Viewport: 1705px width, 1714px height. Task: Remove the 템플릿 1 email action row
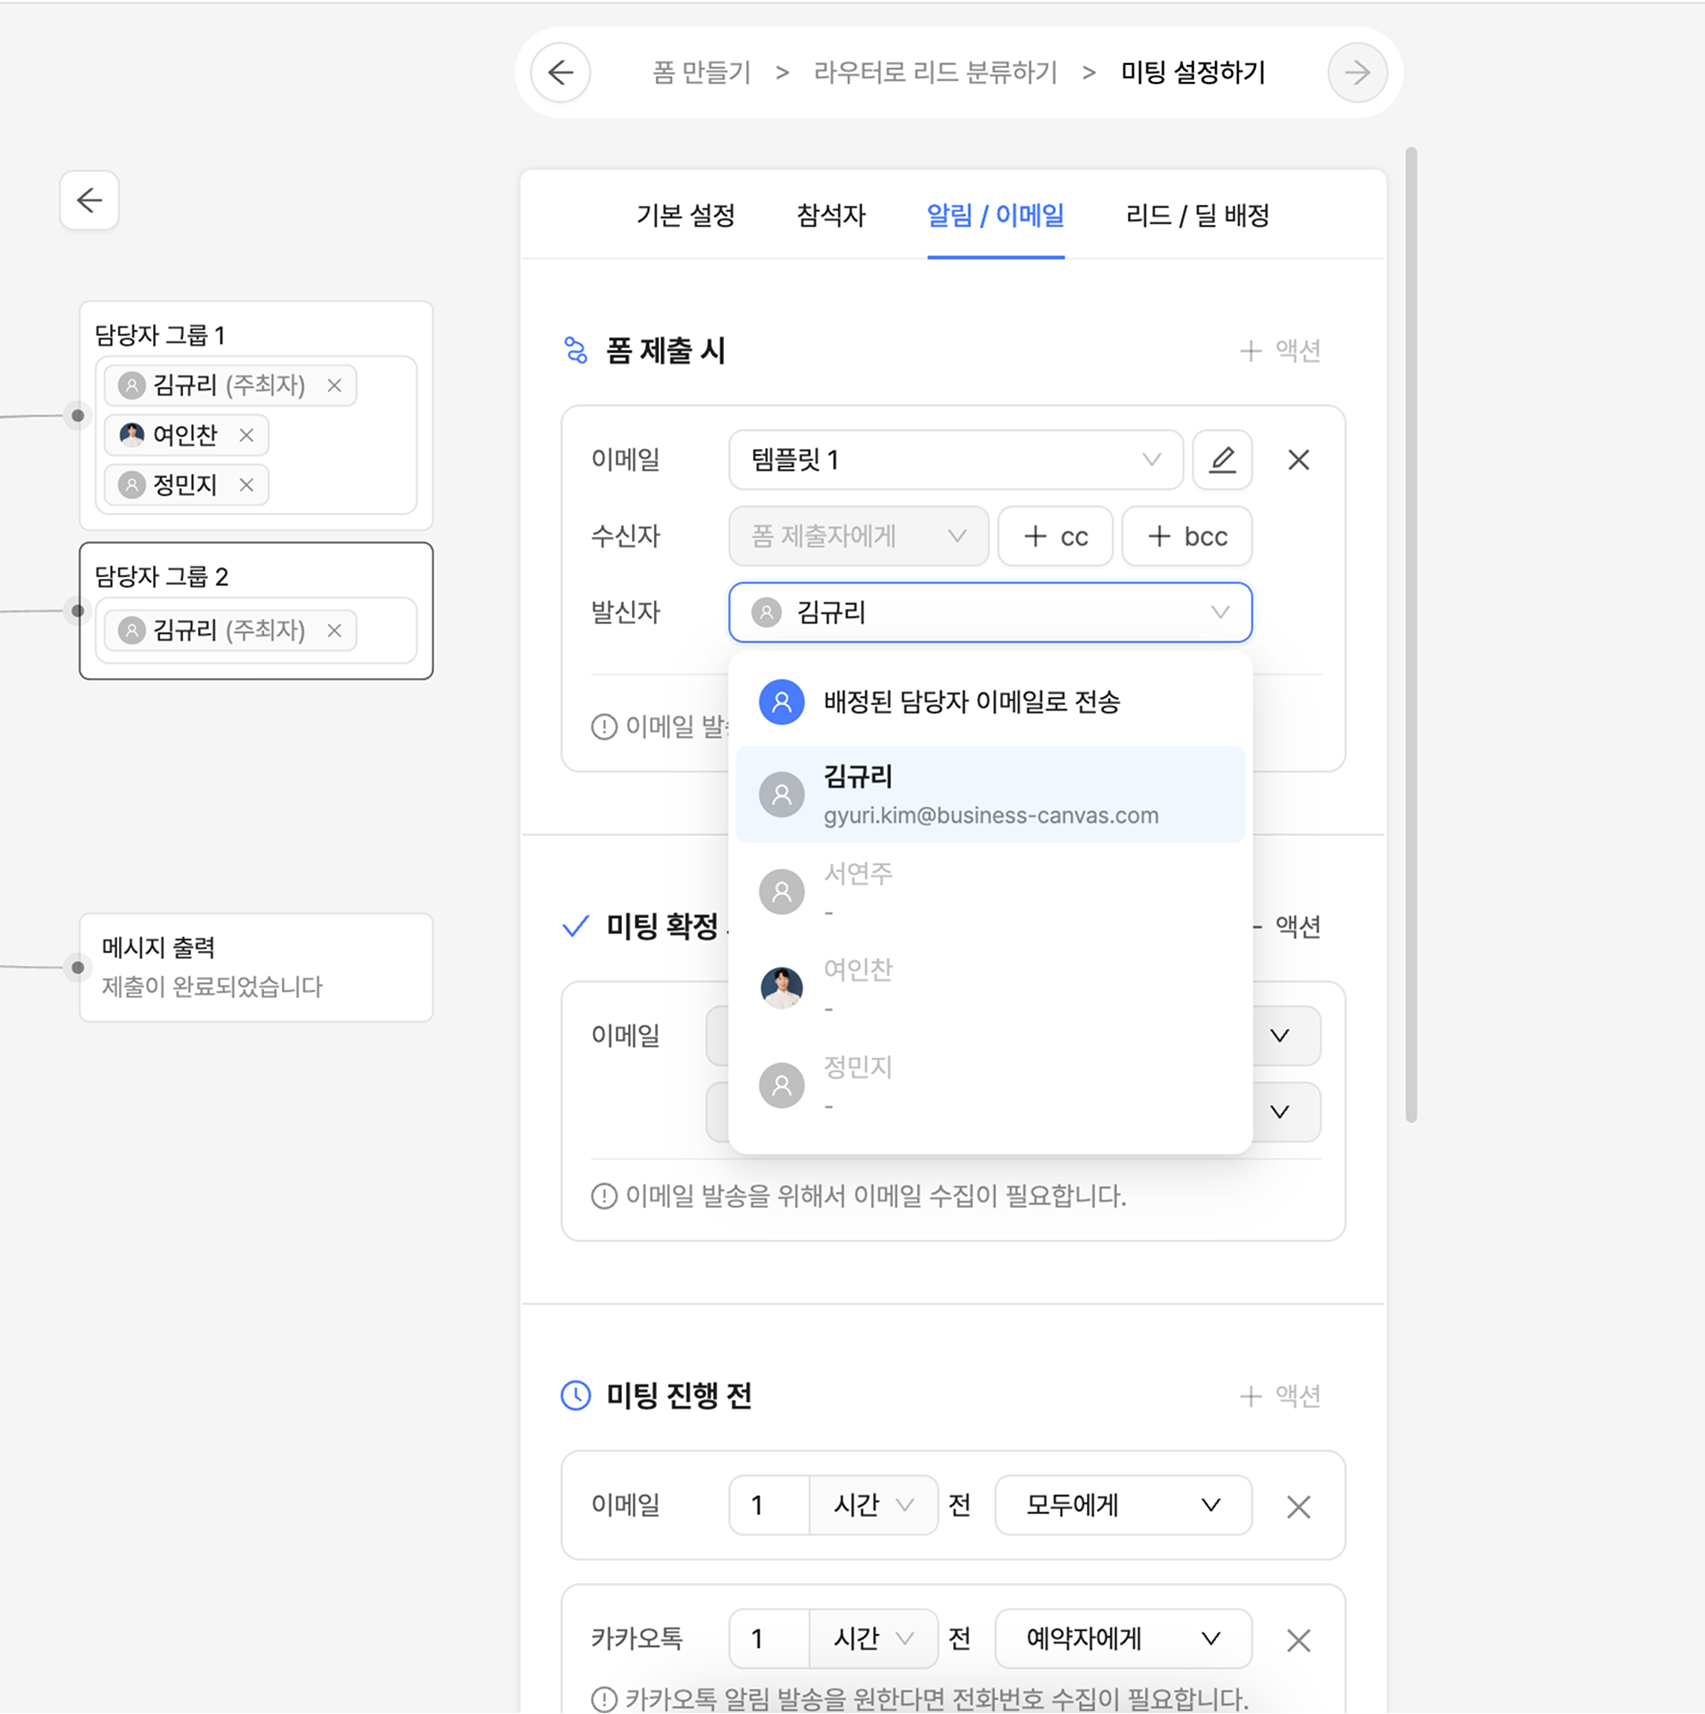coord(1299,460)
